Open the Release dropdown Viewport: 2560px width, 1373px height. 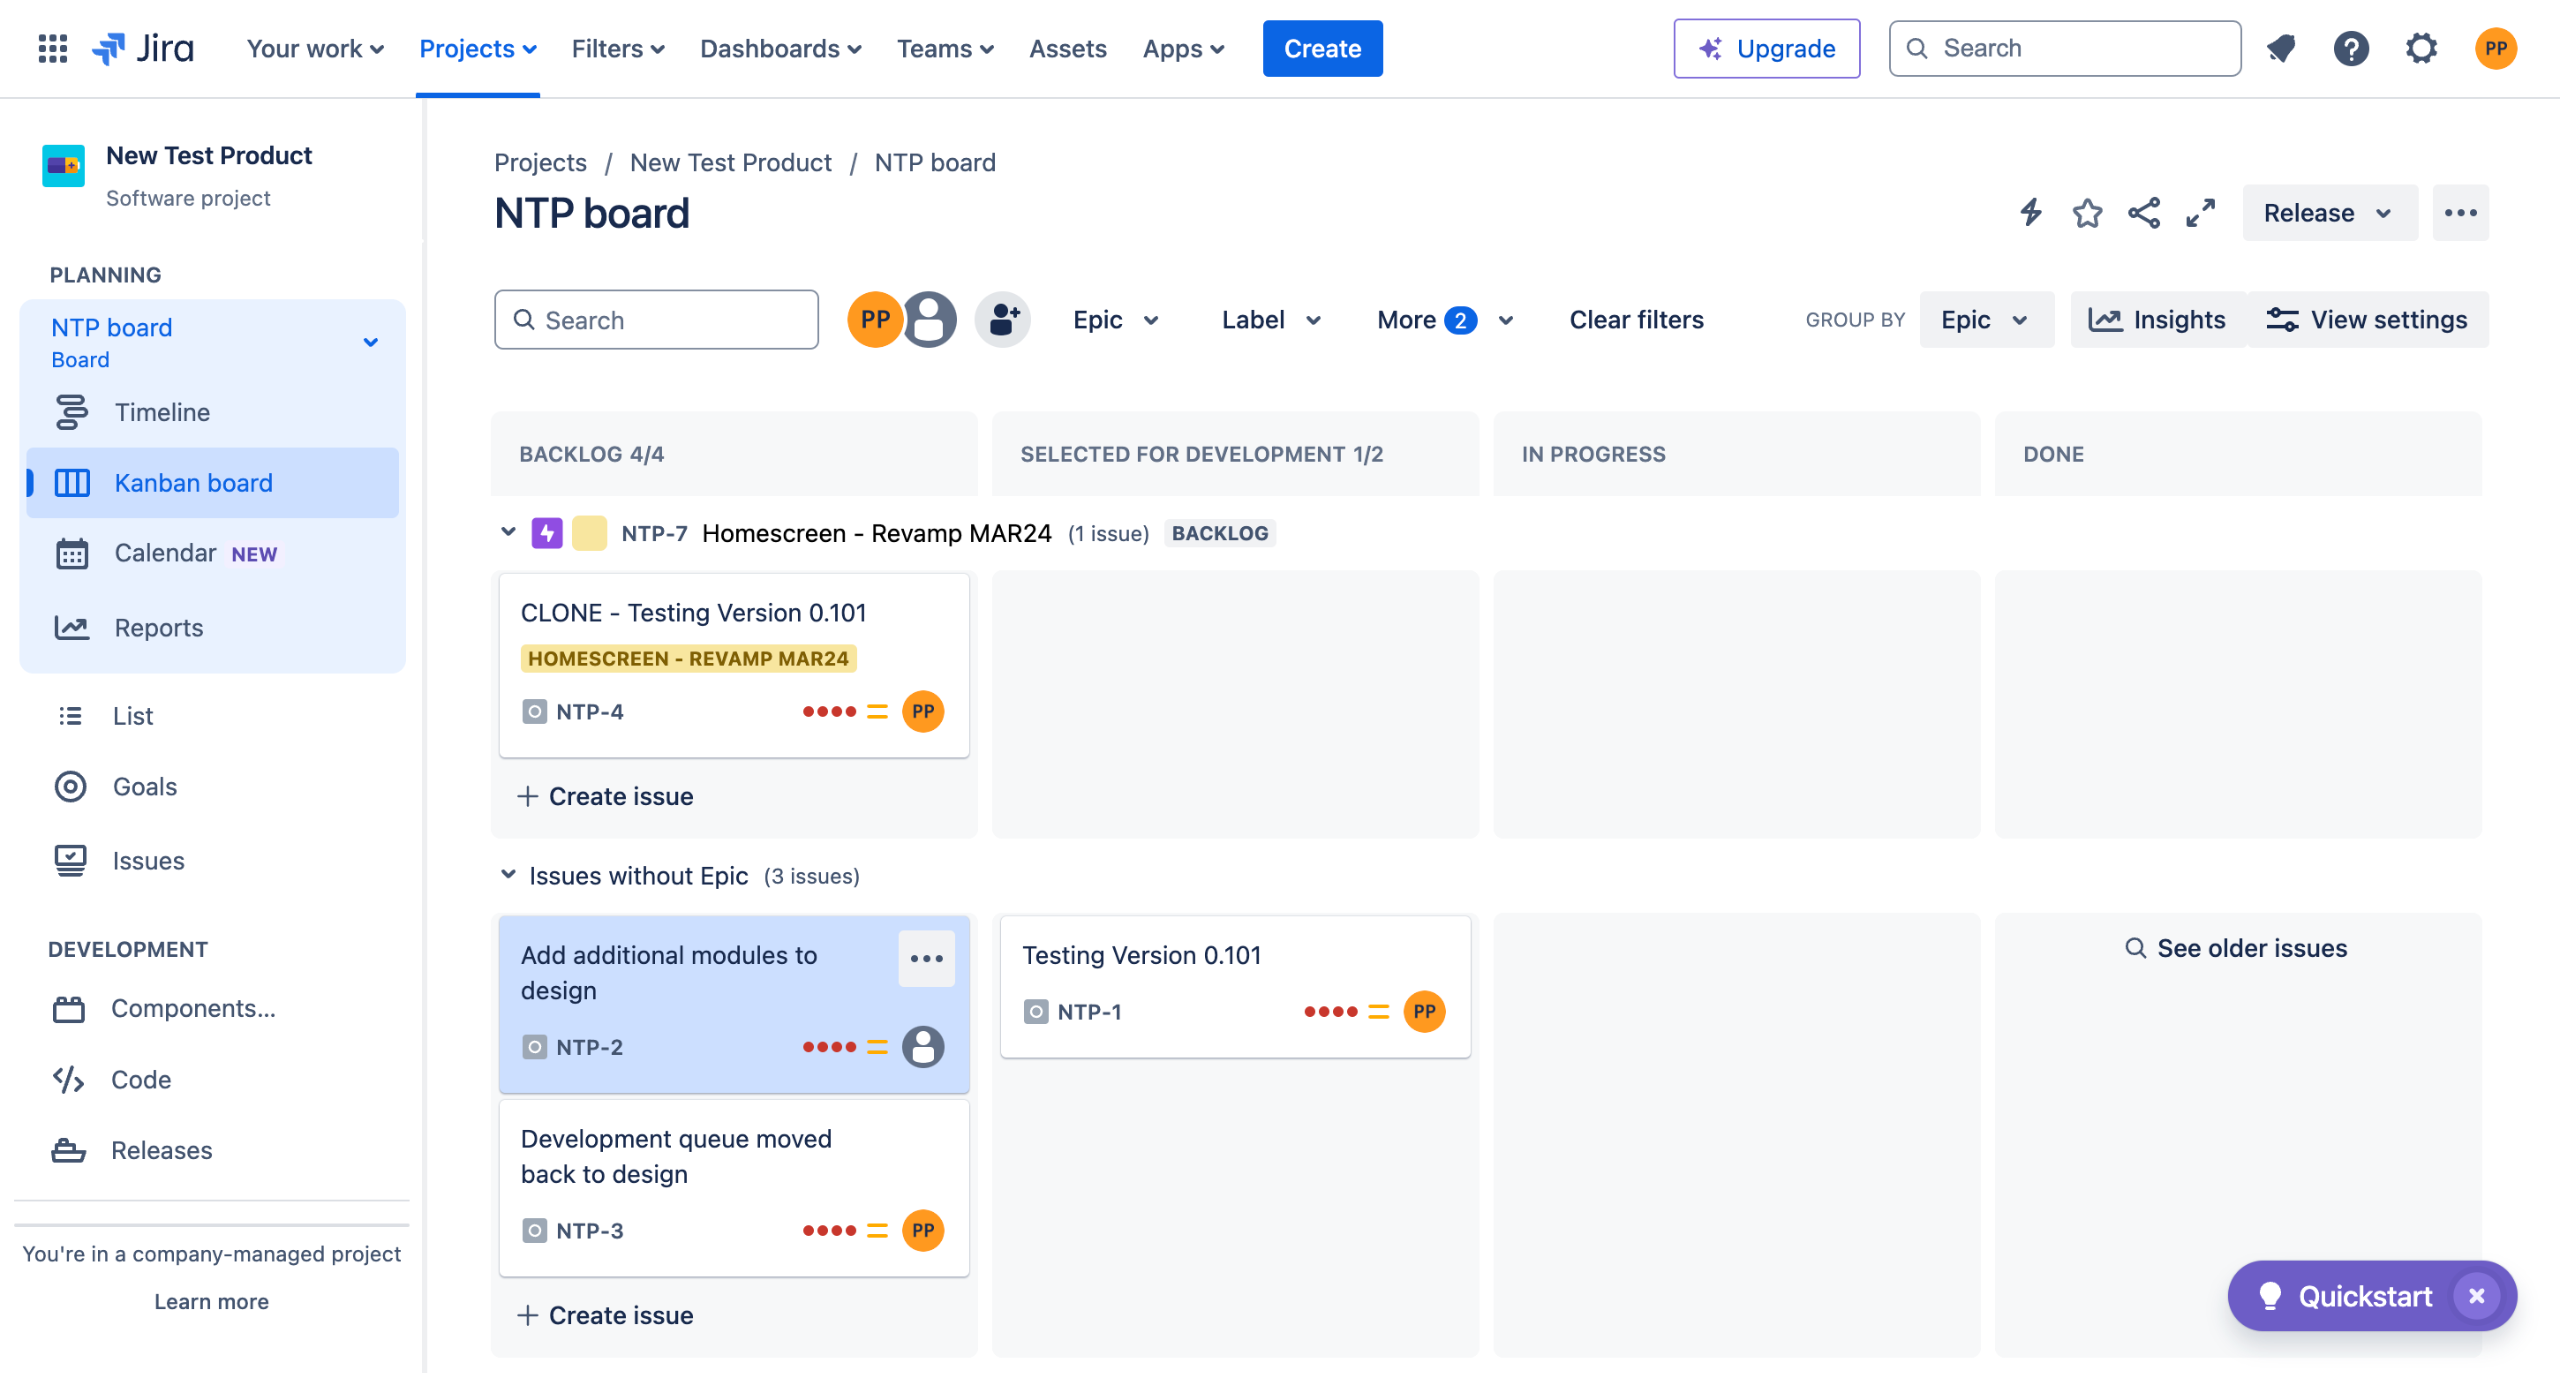tap(2329, 213)
